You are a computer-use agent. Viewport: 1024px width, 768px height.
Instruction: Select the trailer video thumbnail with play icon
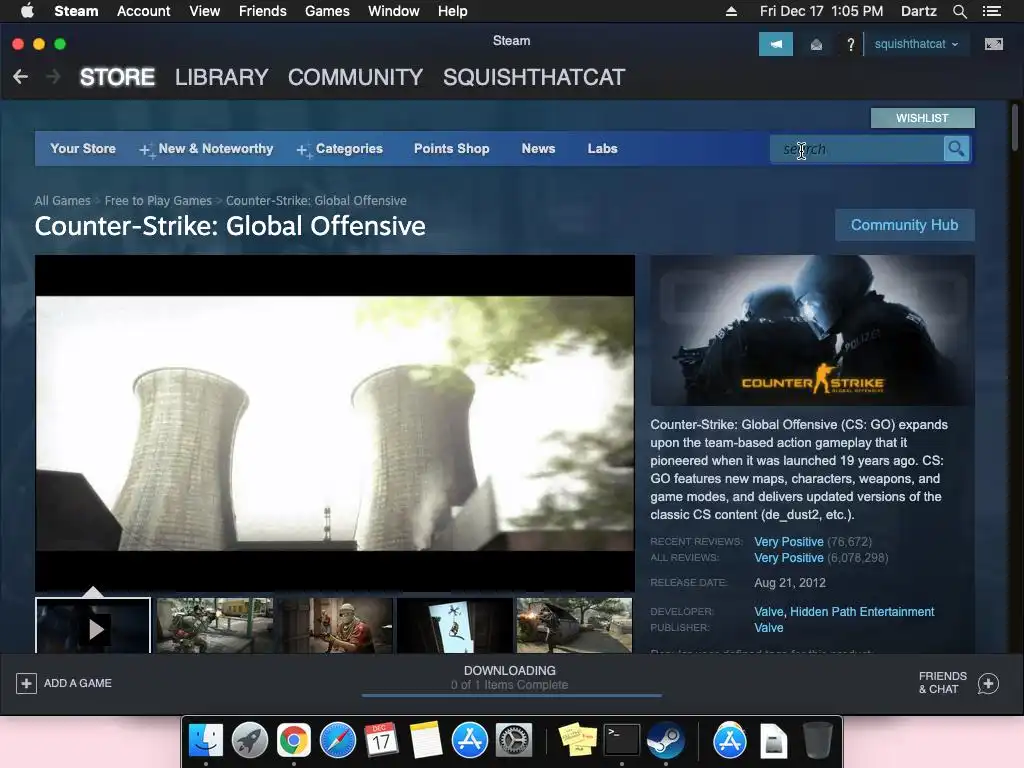pyautogui.click(x=93, y=626)
